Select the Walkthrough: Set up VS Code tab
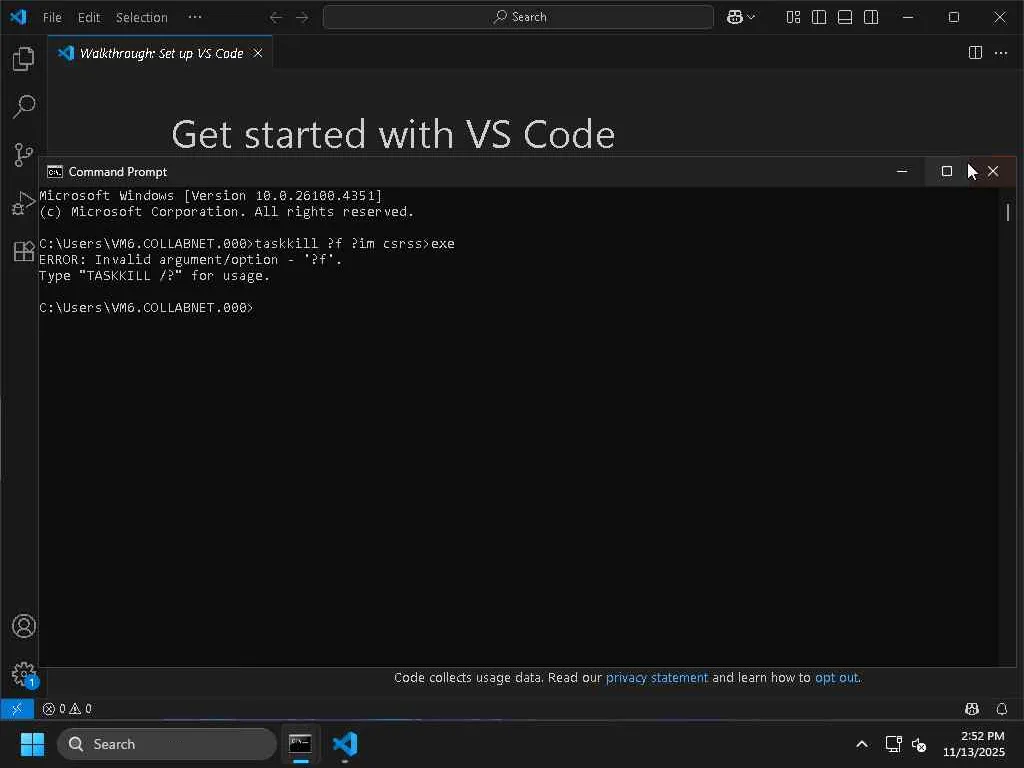 tap(161, 53)
